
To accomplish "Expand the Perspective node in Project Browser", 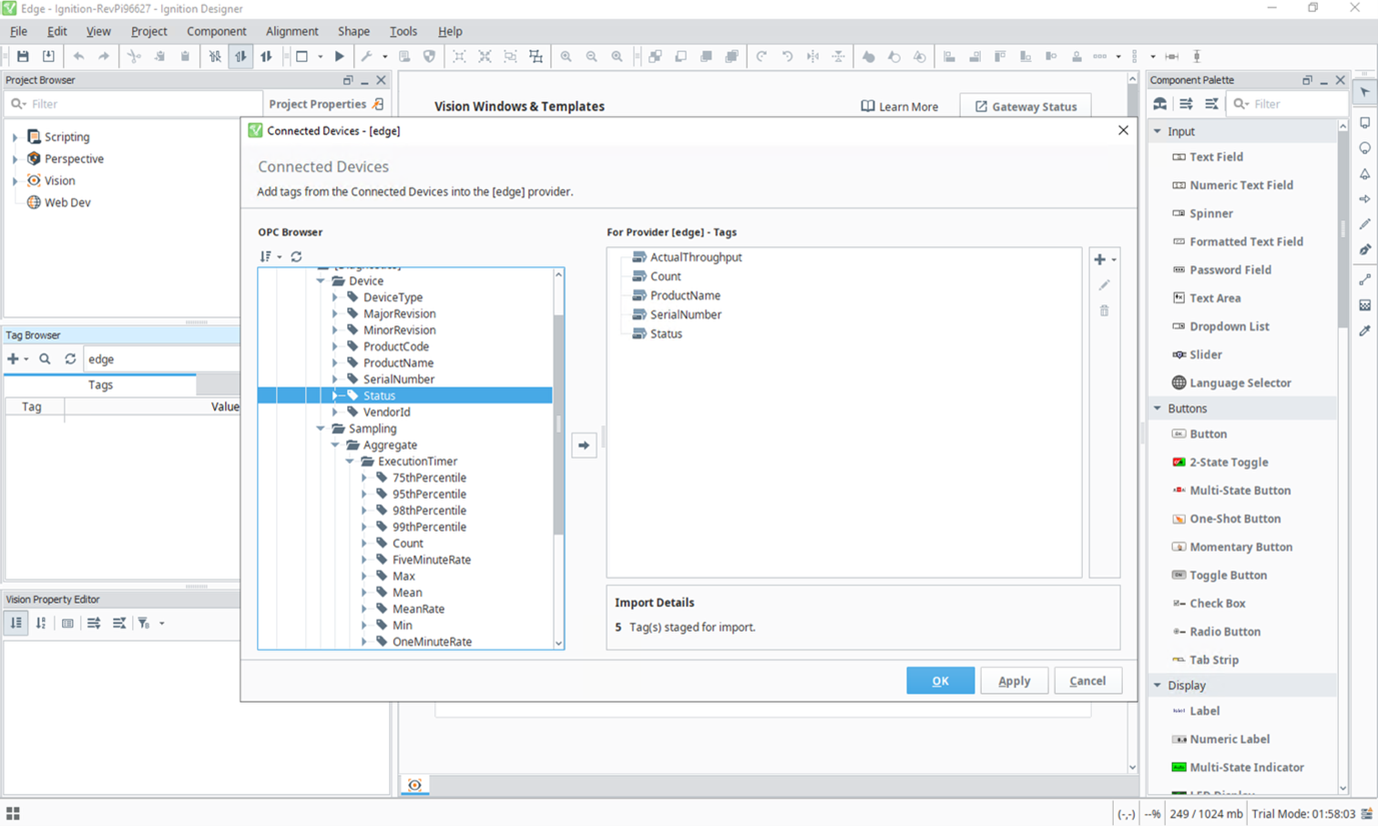I will pyautogui.click(x=15, y=159).
